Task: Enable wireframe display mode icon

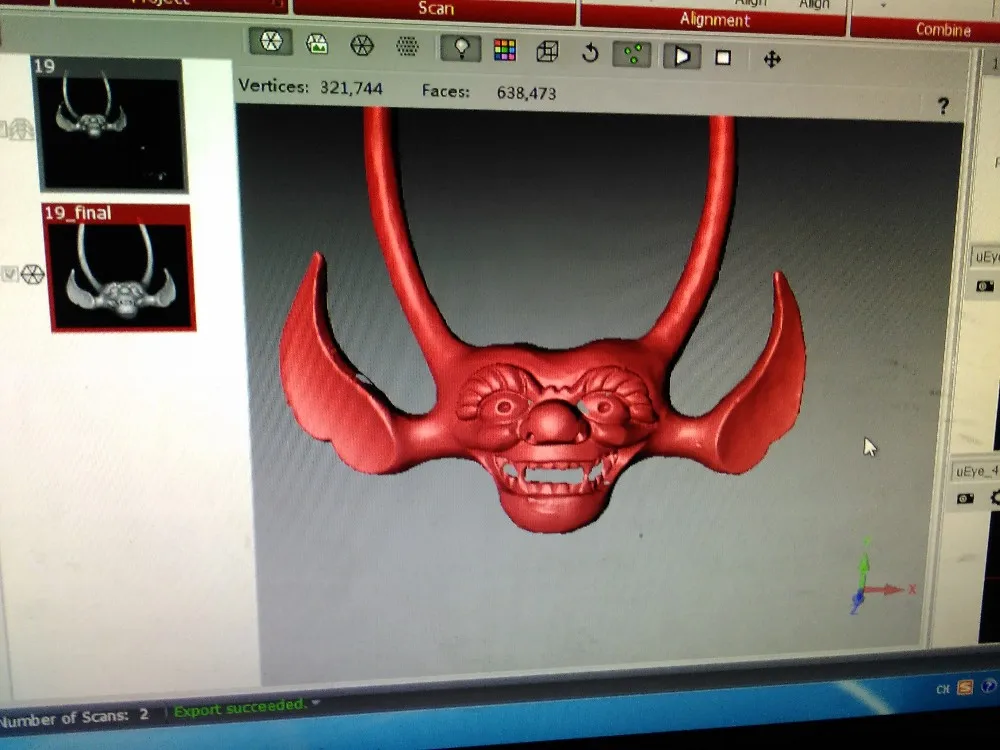Action: point(362,45)
